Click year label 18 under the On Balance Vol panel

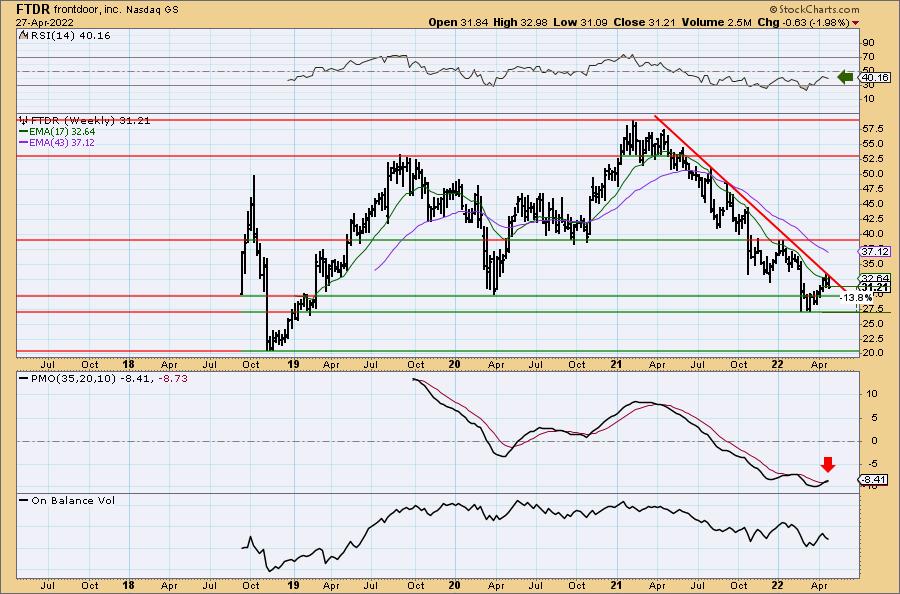[x=128, y=585]
